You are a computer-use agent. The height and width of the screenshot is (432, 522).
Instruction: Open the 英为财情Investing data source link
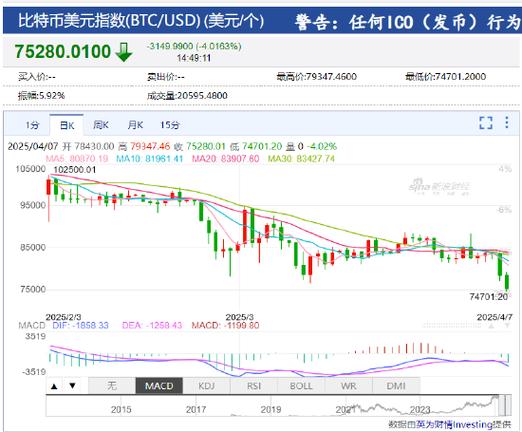455,425
